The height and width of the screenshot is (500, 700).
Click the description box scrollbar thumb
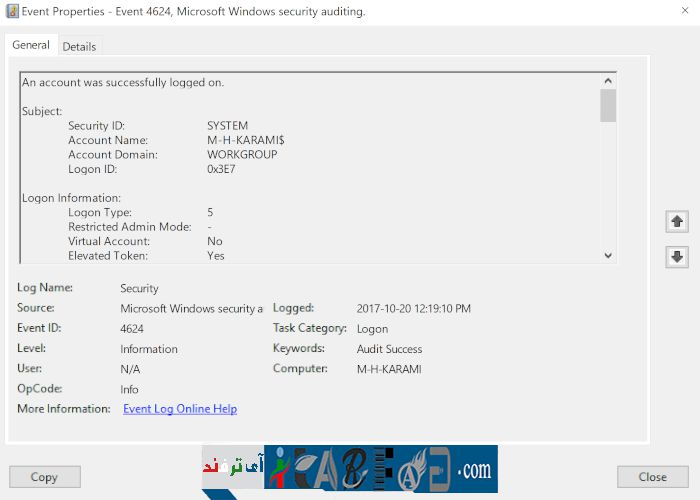coord(608,105)
